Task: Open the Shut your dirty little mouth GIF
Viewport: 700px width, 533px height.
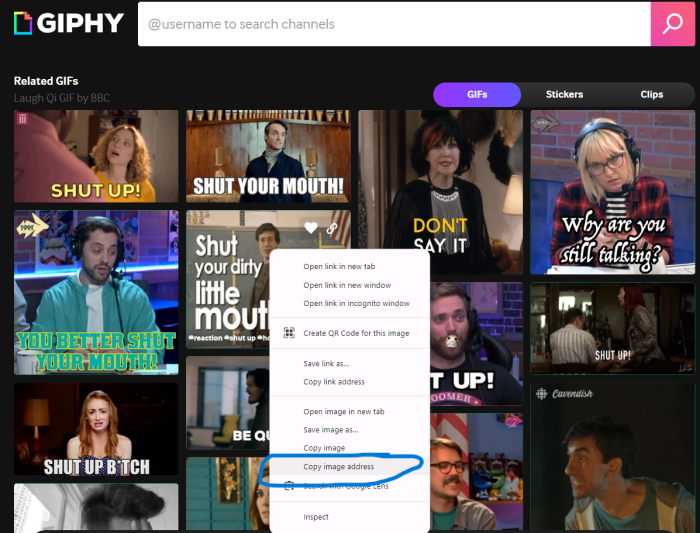Action: [x=228, y=279]
